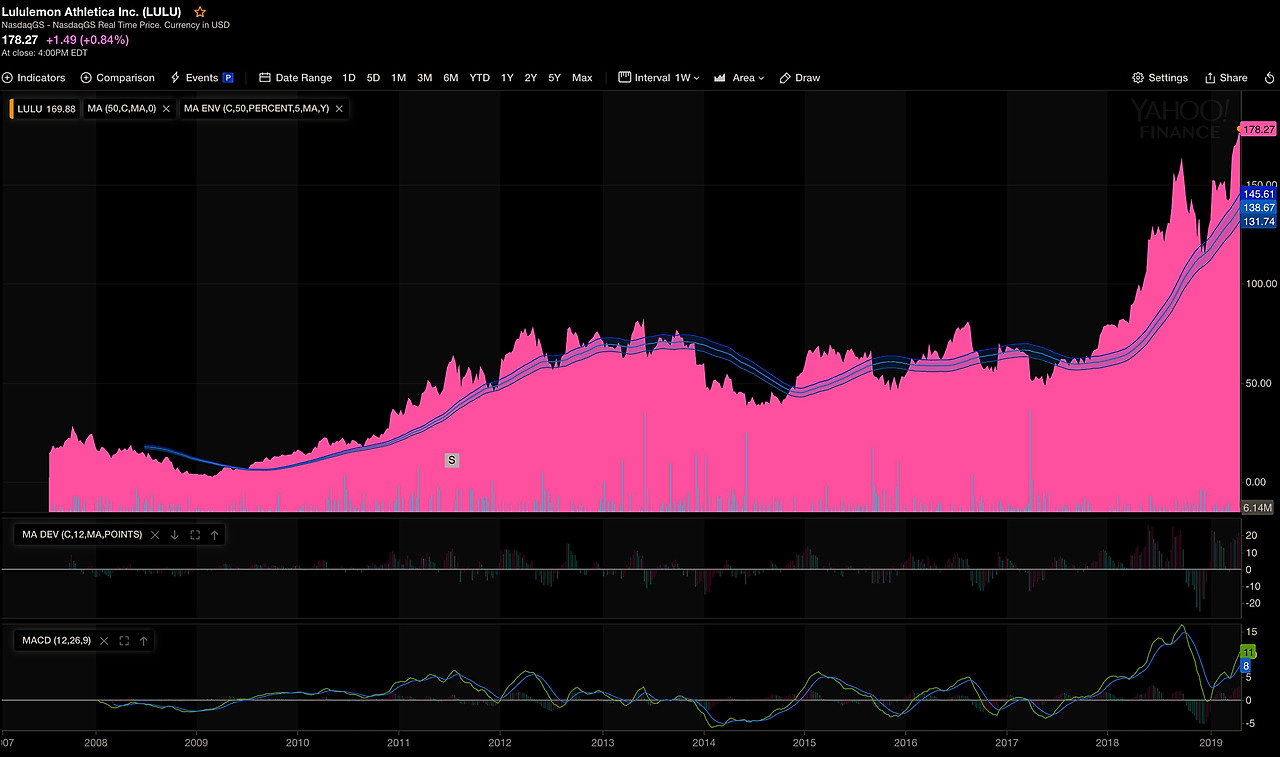Expand the Interval 1W dropdown
The width and height of the screenshot is (1280, 757).
coord(659,78)
